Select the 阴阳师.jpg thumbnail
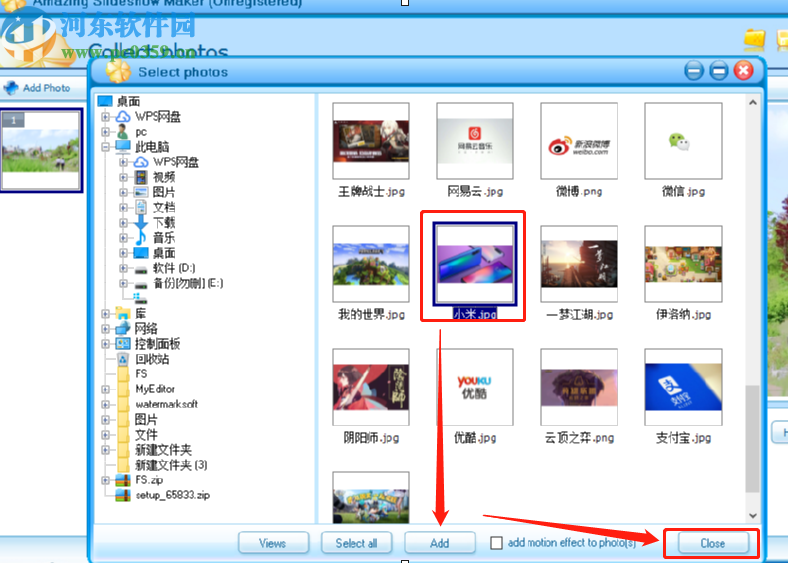 click(371, 387)
